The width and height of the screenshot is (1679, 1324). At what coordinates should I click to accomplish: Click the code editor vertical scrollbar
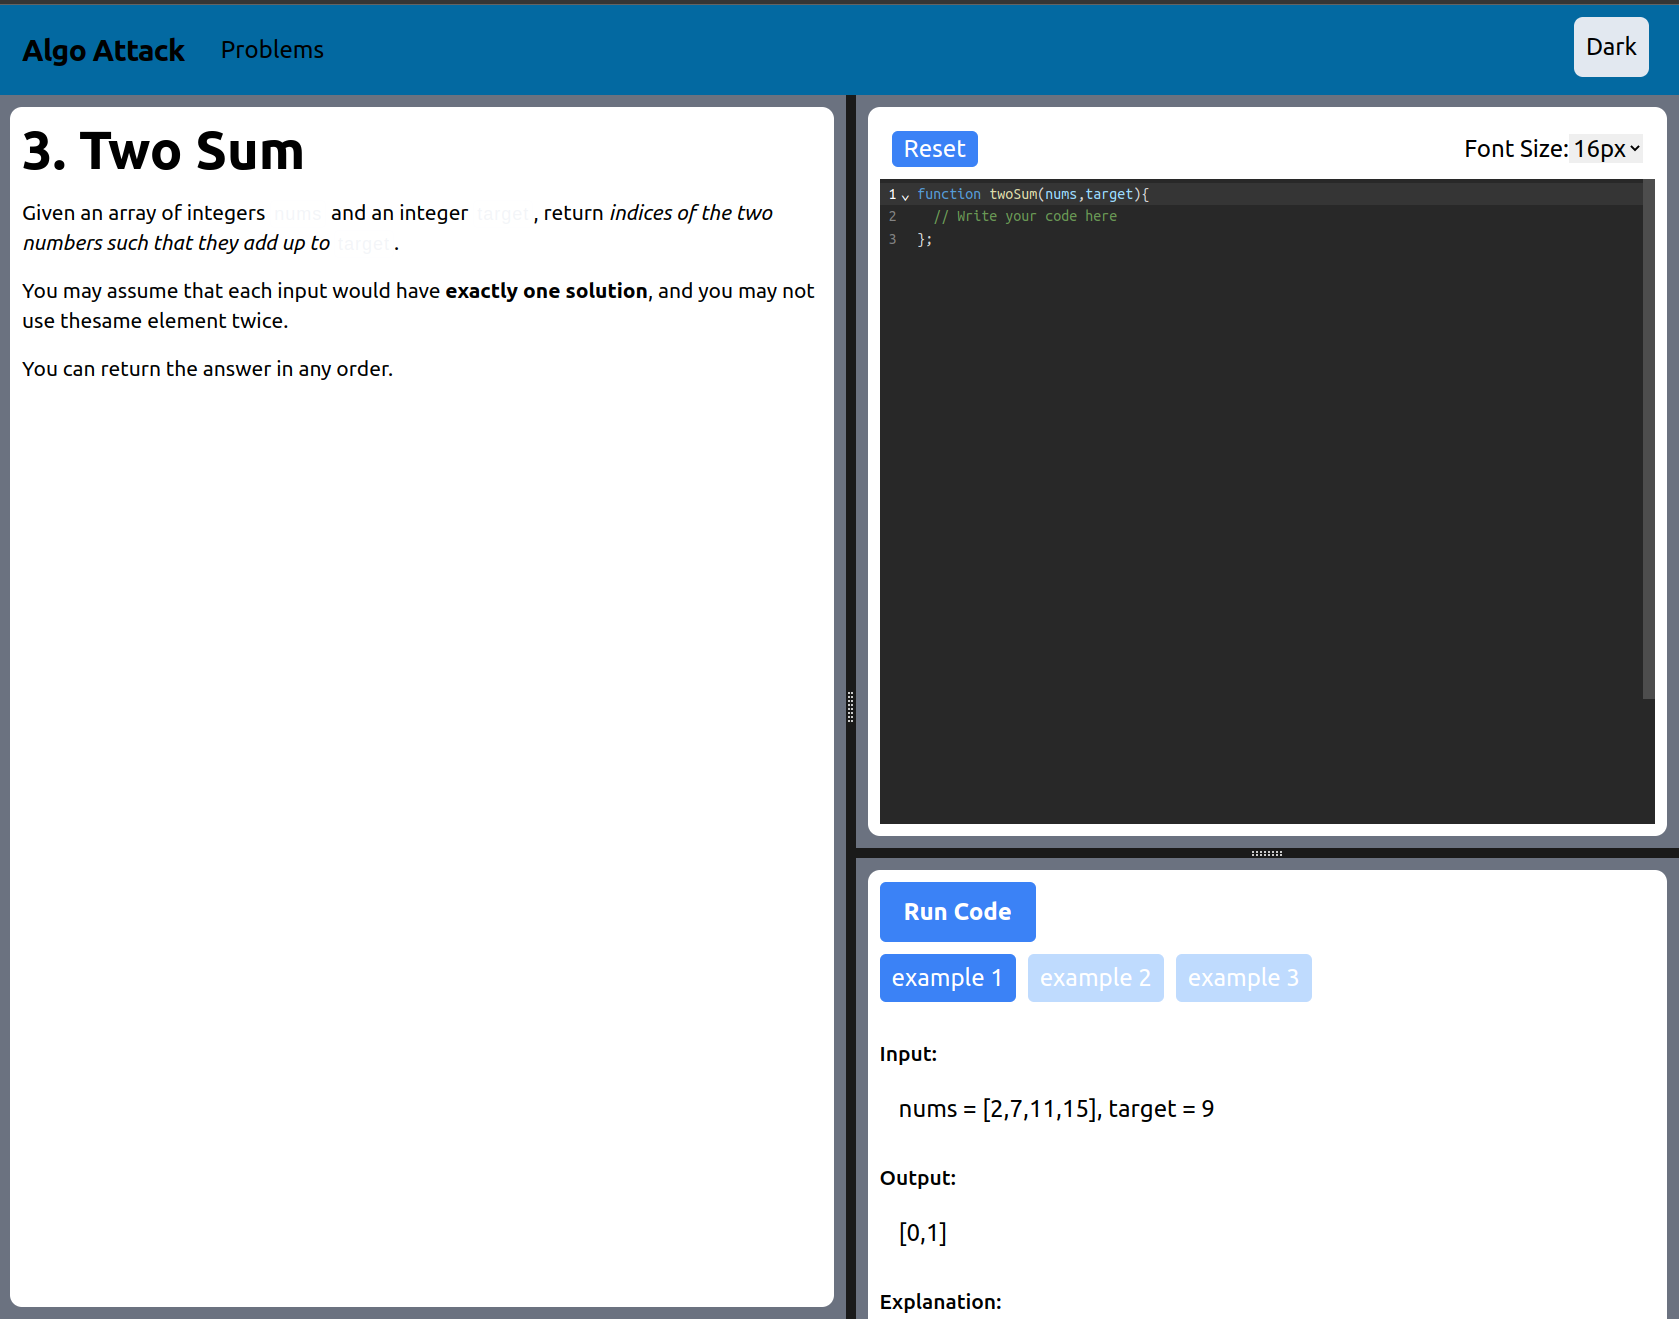[x=1648, y=440]
